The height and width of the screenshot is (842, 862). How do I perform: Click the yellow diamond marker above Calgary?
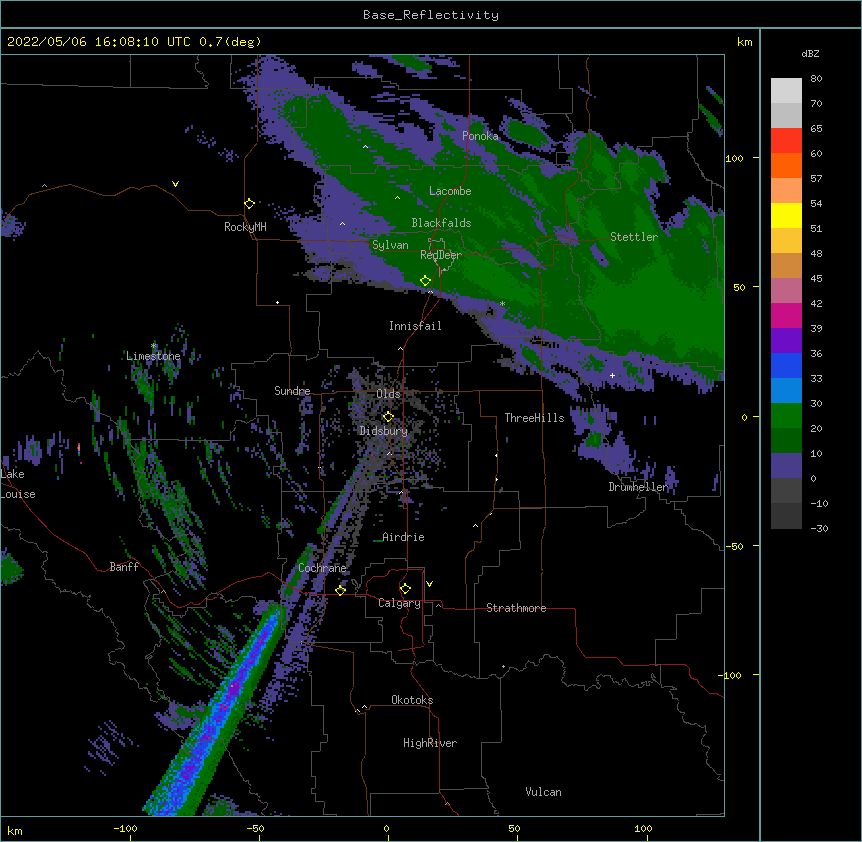[x=405, y=589]
